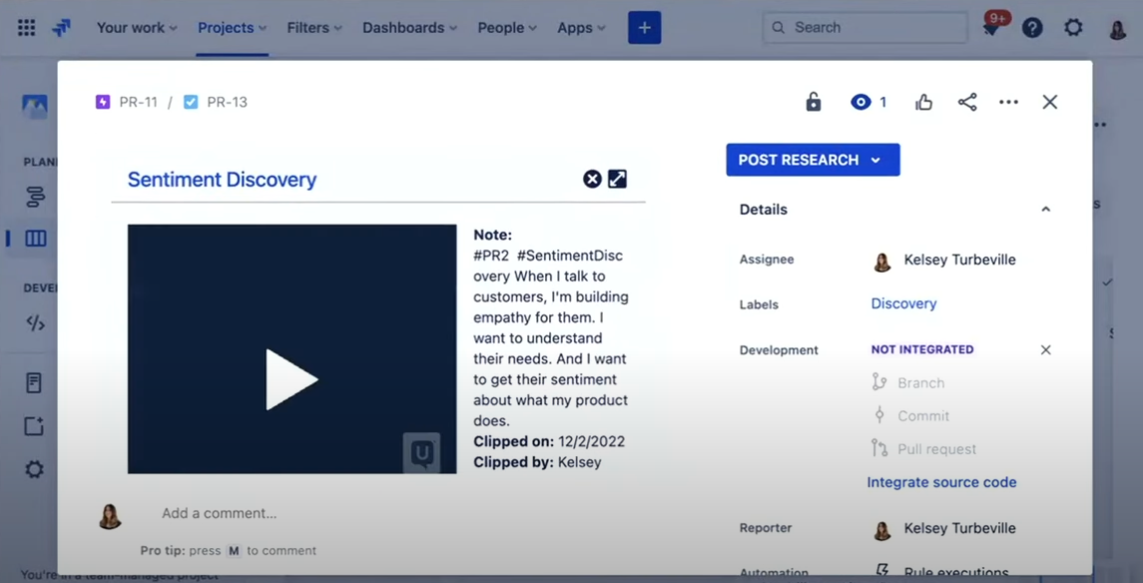Open the People menu
This screenshot has height=583, width=1143.
[507, 28]
